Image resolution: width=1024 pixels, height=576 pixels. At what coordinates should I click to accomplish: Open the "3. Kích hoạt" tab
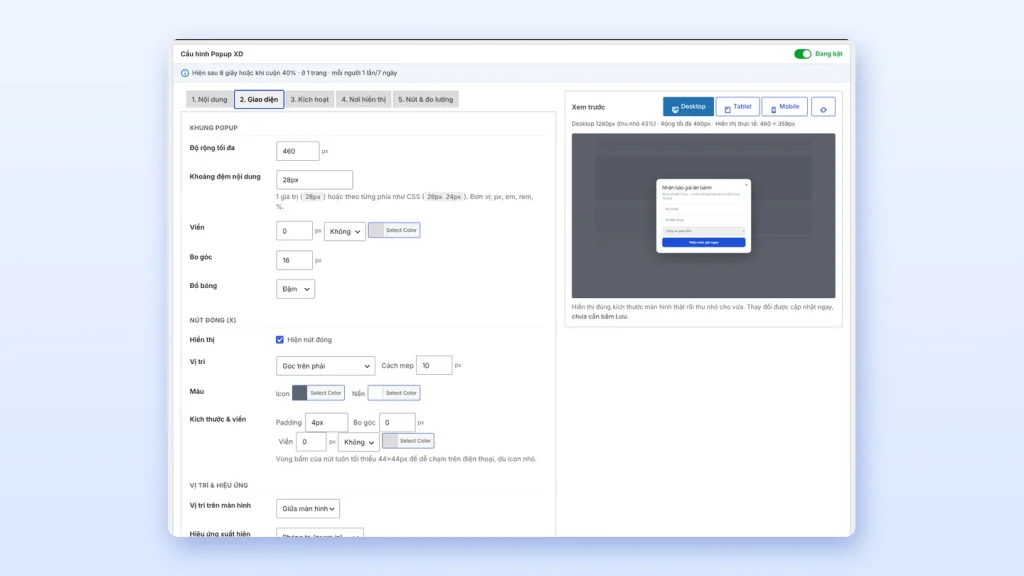310,99
